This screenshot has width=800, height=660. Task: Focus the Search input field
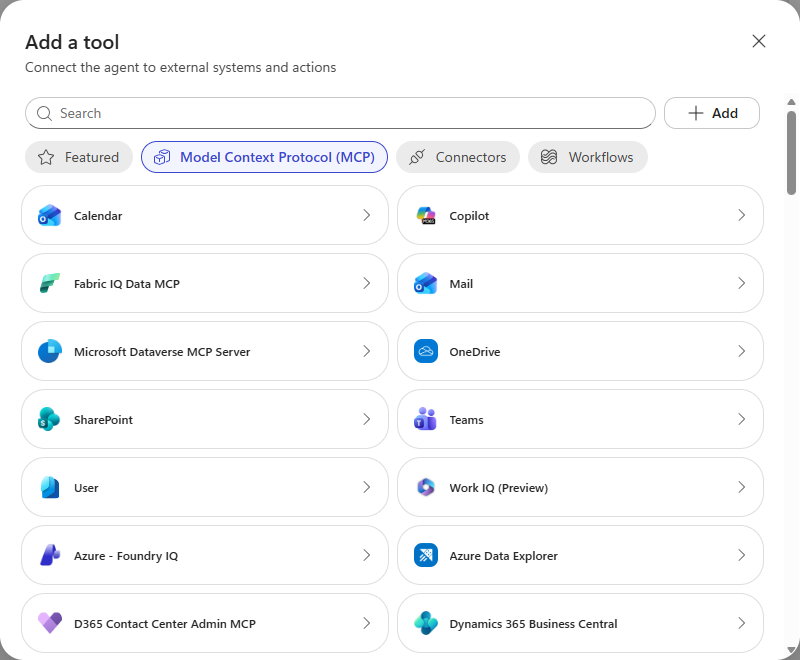click(x=340, y=113)
